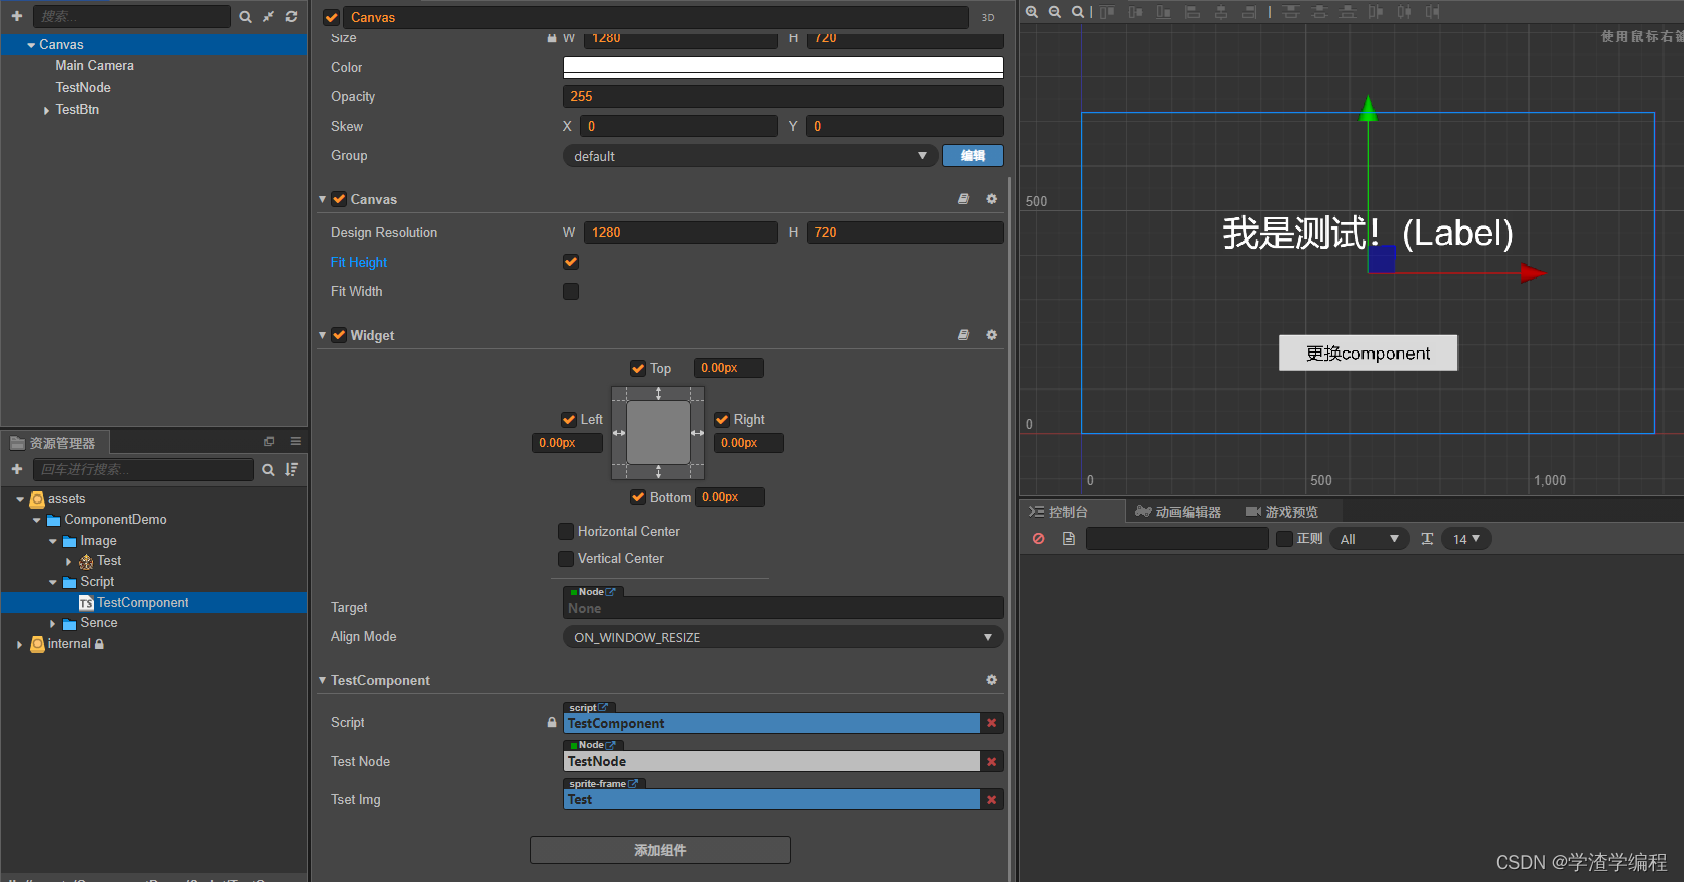Distribute nodes by right edges
This screenshot has height=882, width=1684.
[1433, 12]
